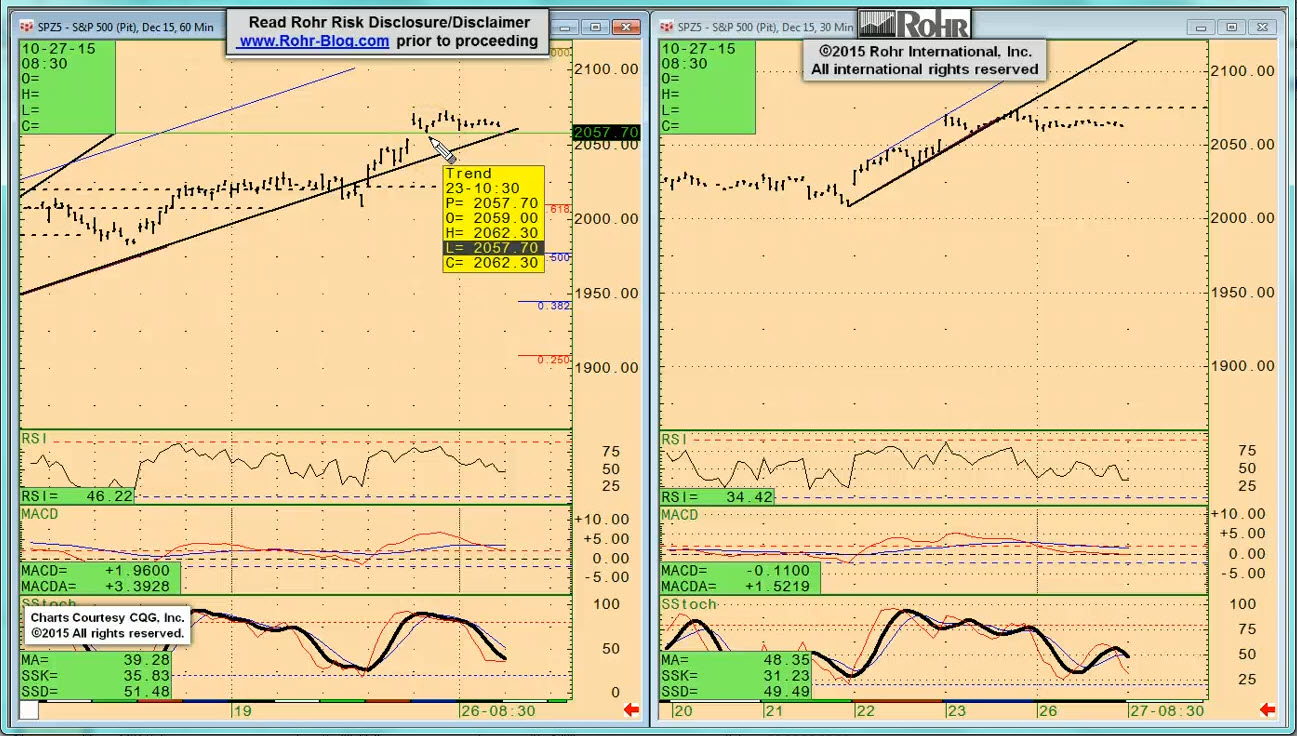The height and width of the screenshot is (736, 1297).
Task: Click the highlighted 2057.70 price label
Action: [606, 132]
